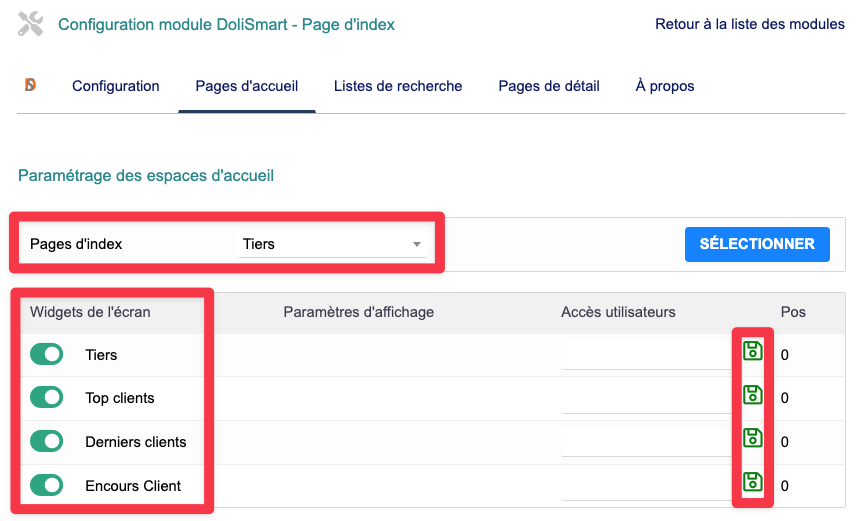Open the À propos tab
This screenshot has height=521, width=867.
pos(665,86)
